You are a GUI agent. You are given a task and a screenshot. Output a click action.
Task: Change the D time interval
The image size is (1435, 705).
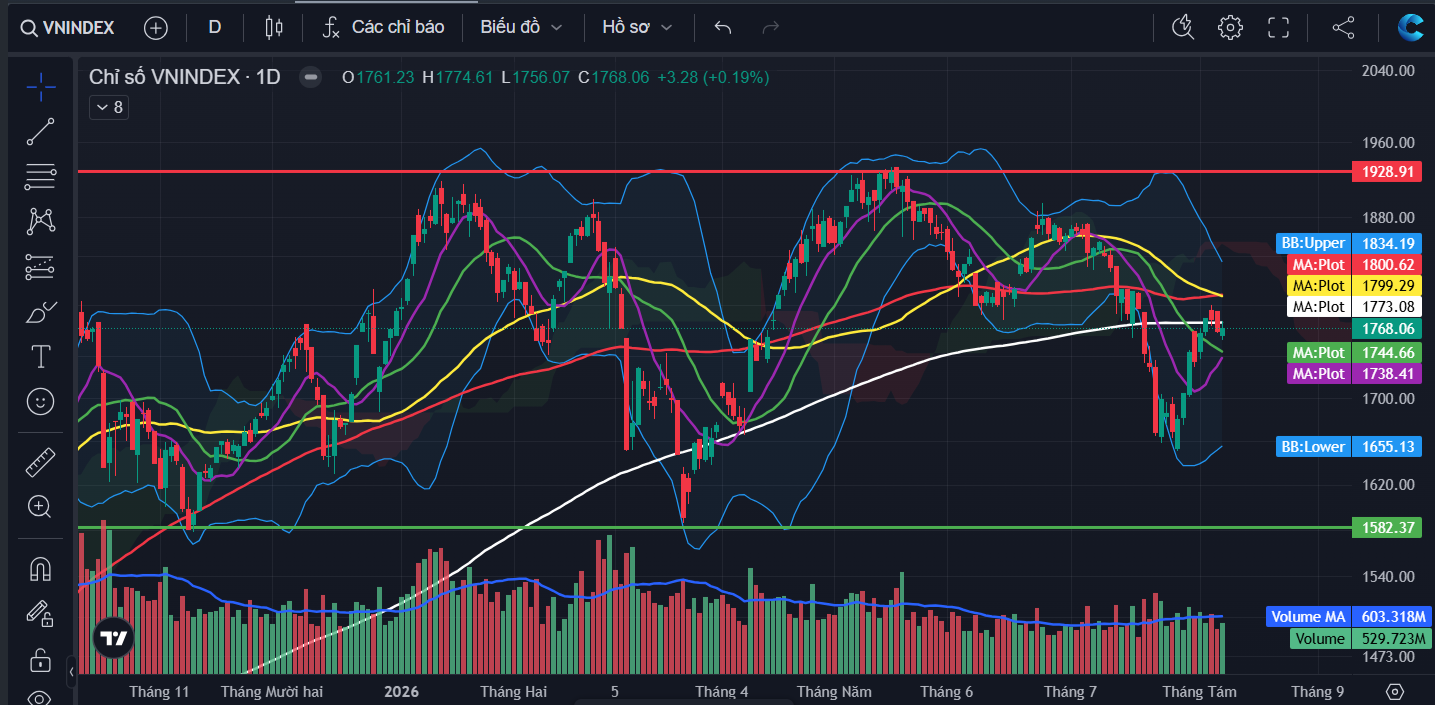(214, 27)
